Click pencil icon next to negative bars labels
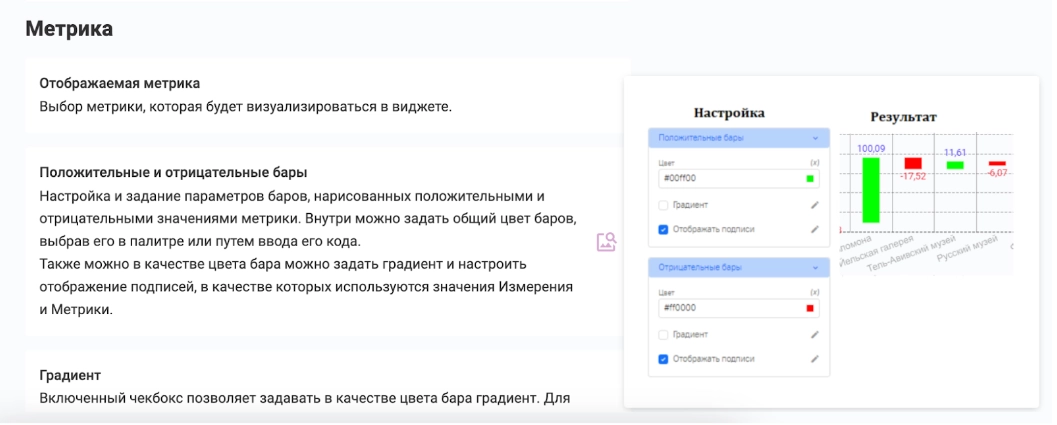1057x425 pixels. click(x=814, y=358)
